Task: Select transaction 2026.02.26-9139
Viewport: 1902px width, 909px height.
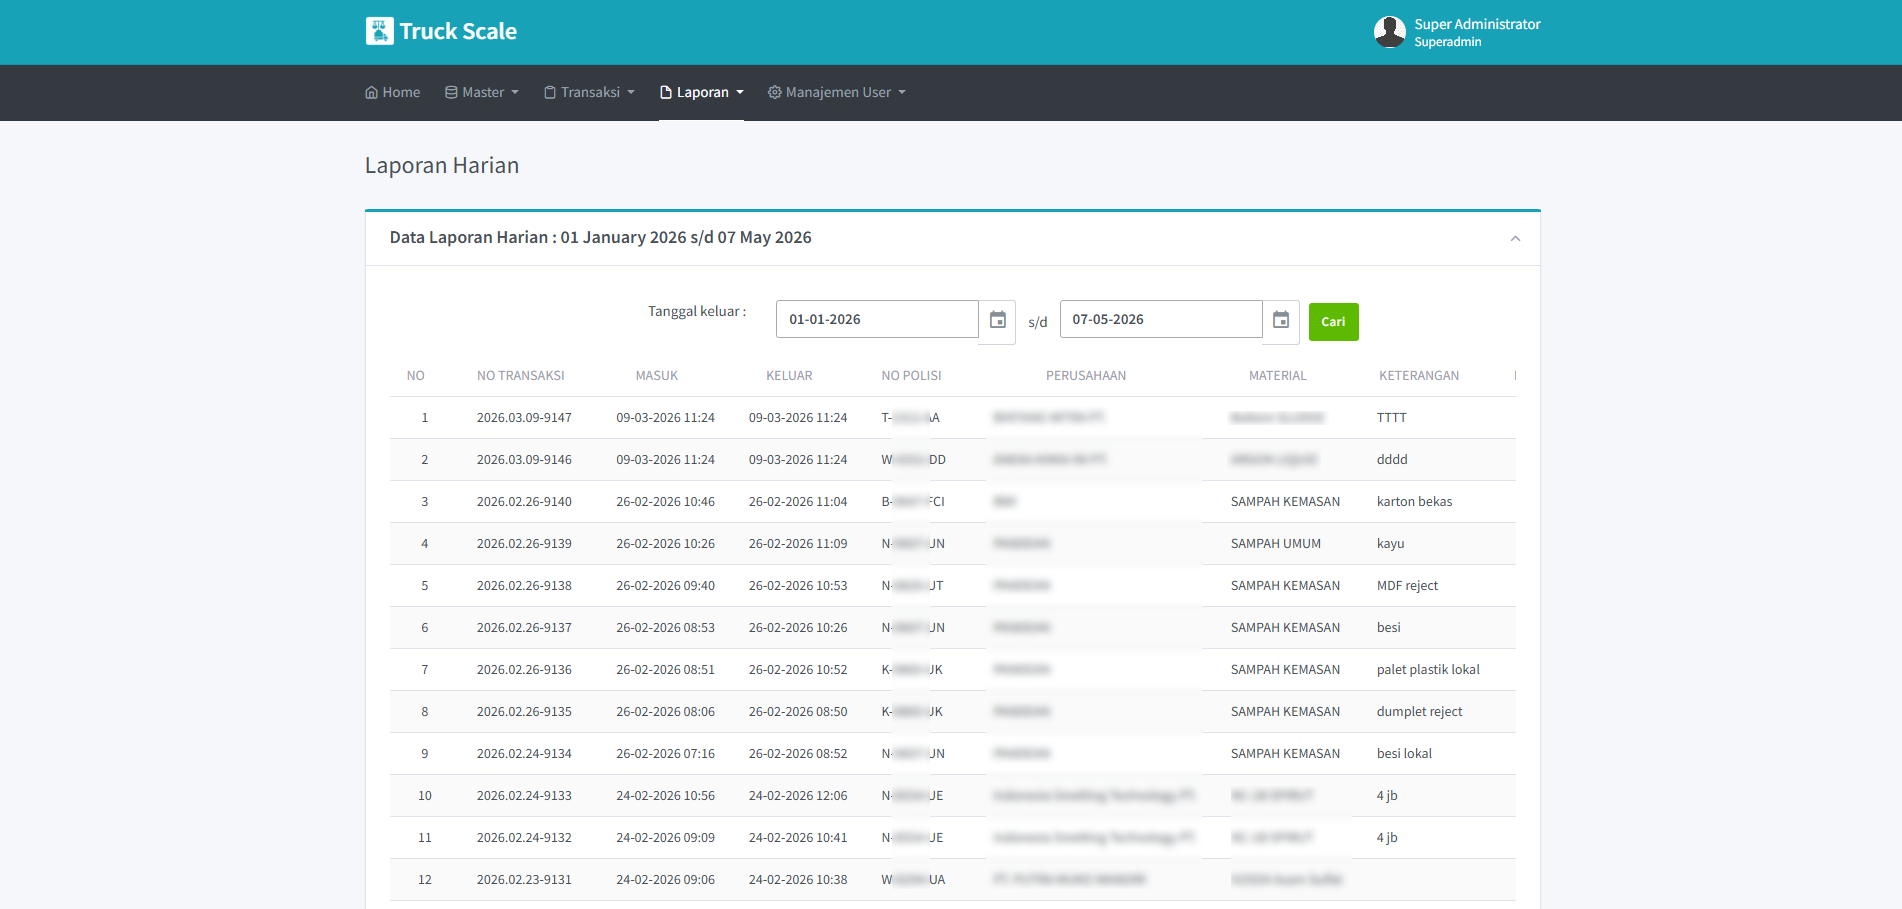Action: [x=524, y=544]
